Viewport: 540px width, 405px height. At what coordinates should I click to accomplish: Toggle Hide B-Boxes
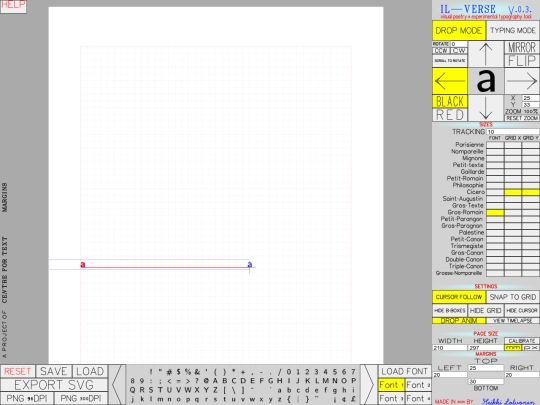pyautogui.click(x=450, y=310)
